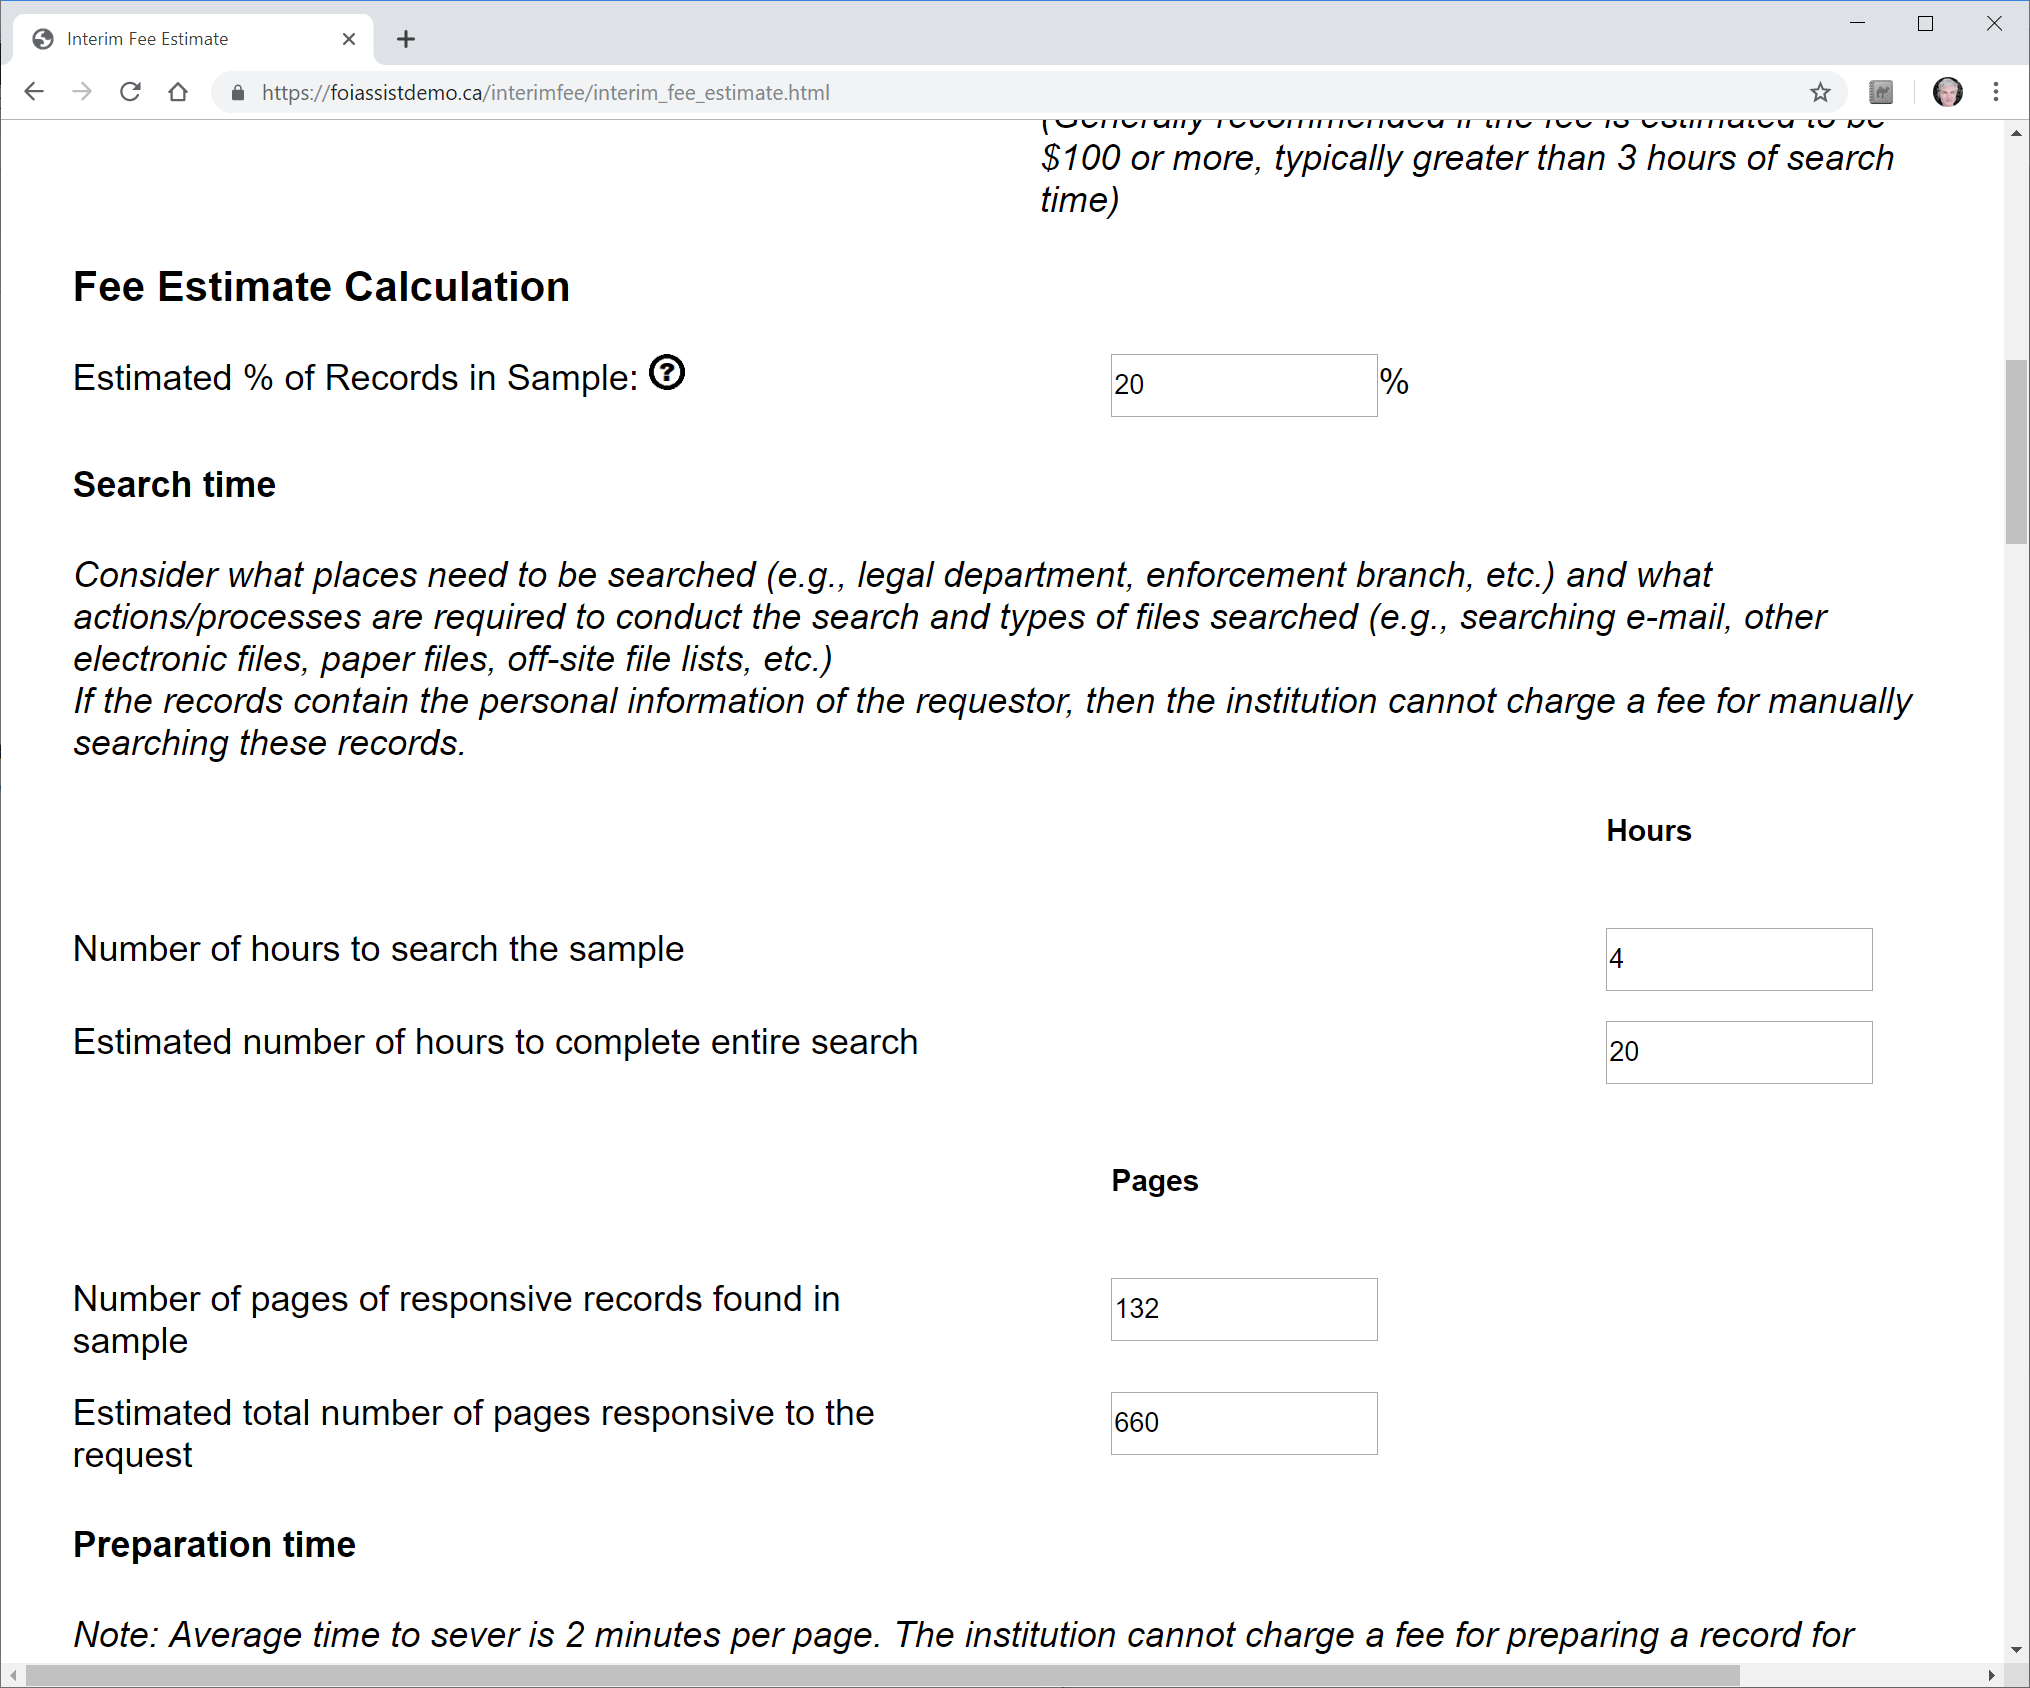Edit estimated hours for entire search
The image size is (2030, 1688).
pos(1738,1052)
